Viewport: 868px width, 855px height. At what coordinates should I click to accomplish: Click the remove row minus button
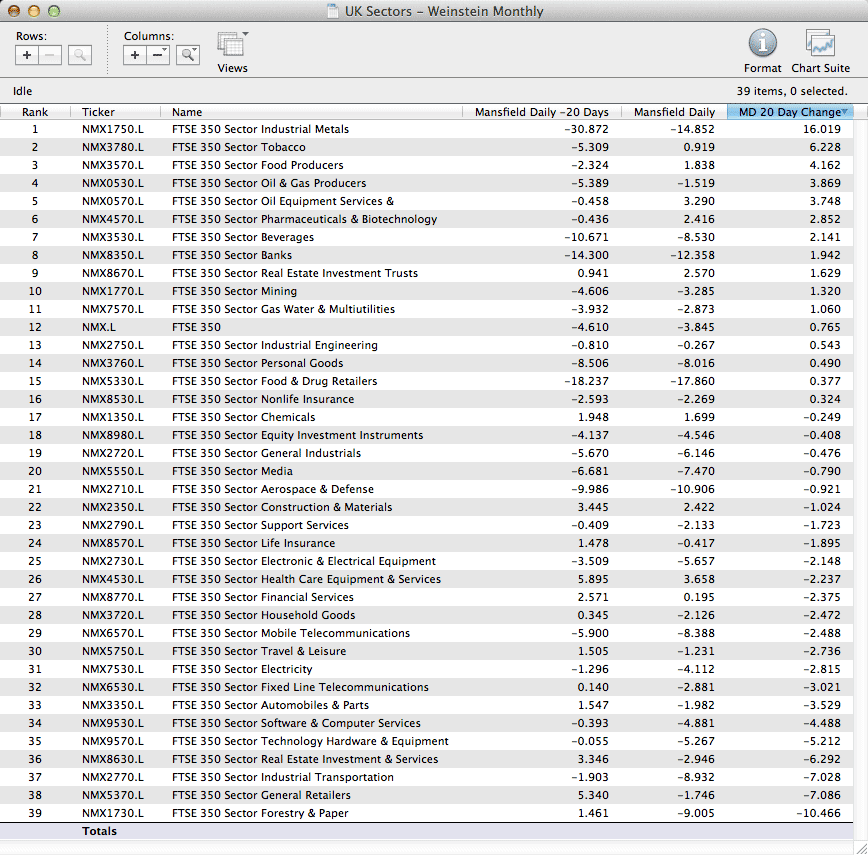[50, 55]
